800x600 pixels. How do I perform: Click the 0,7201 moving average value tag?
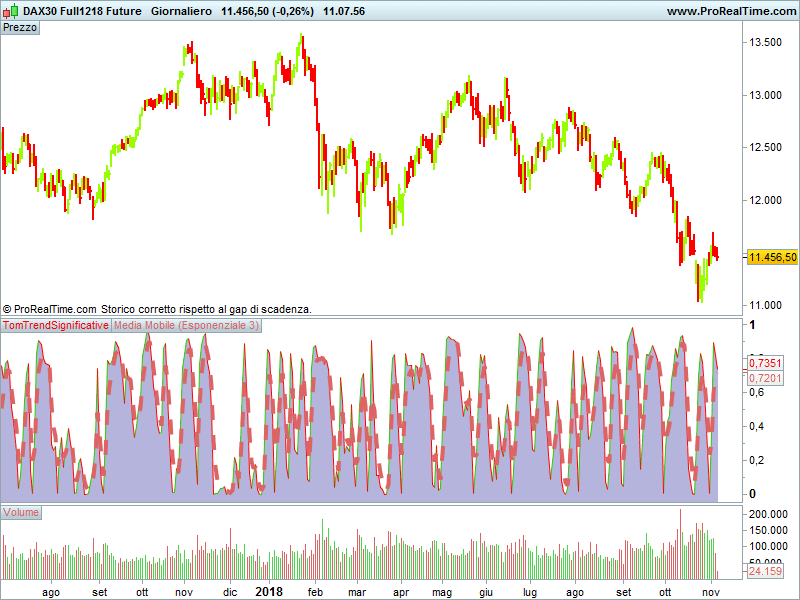point(765,378)
